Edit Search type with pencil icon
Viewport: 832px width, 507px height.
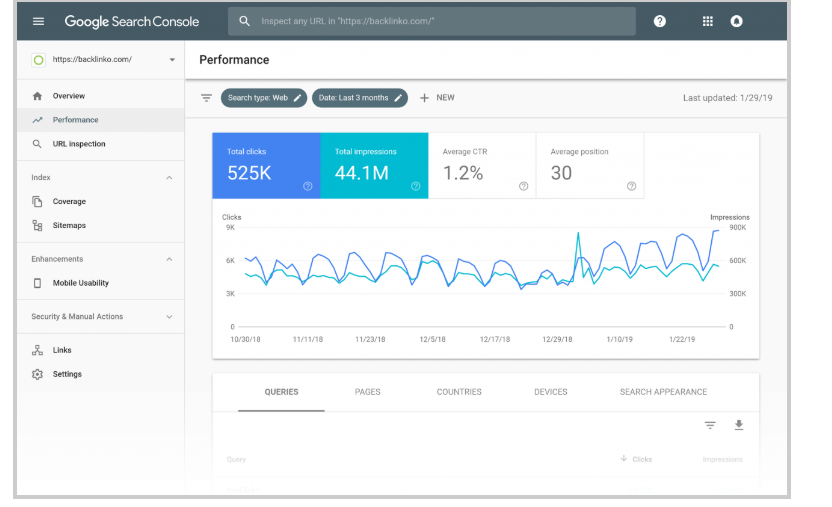tap(298, 98)
